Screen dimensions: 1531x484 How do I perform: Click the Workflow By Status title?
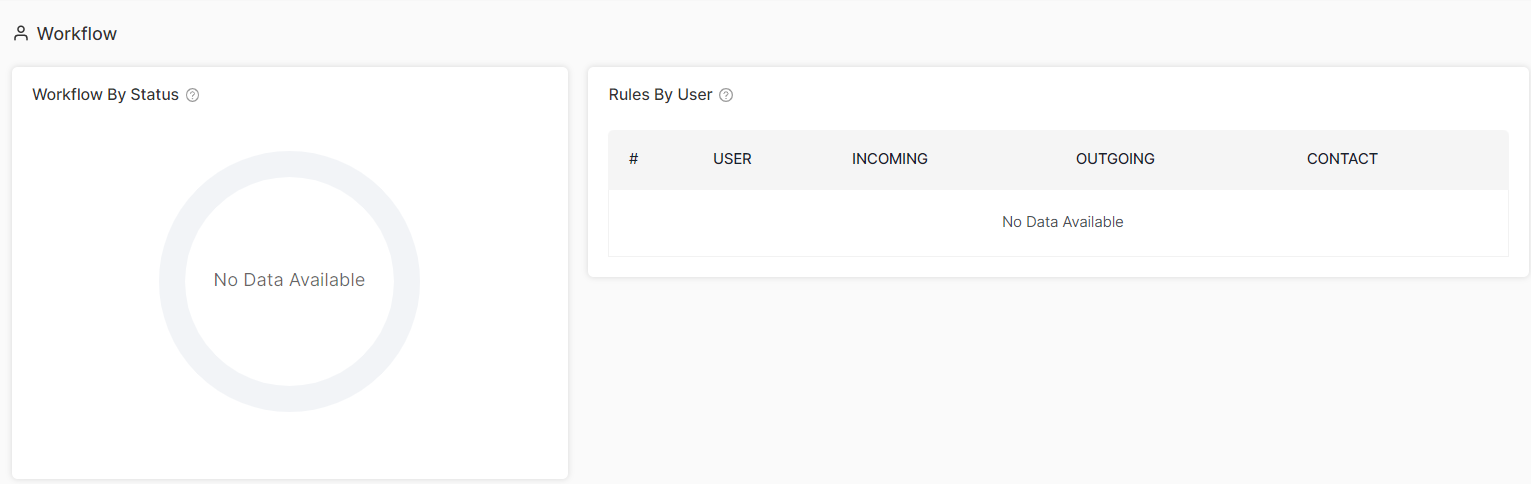click(x=105, y=95)
